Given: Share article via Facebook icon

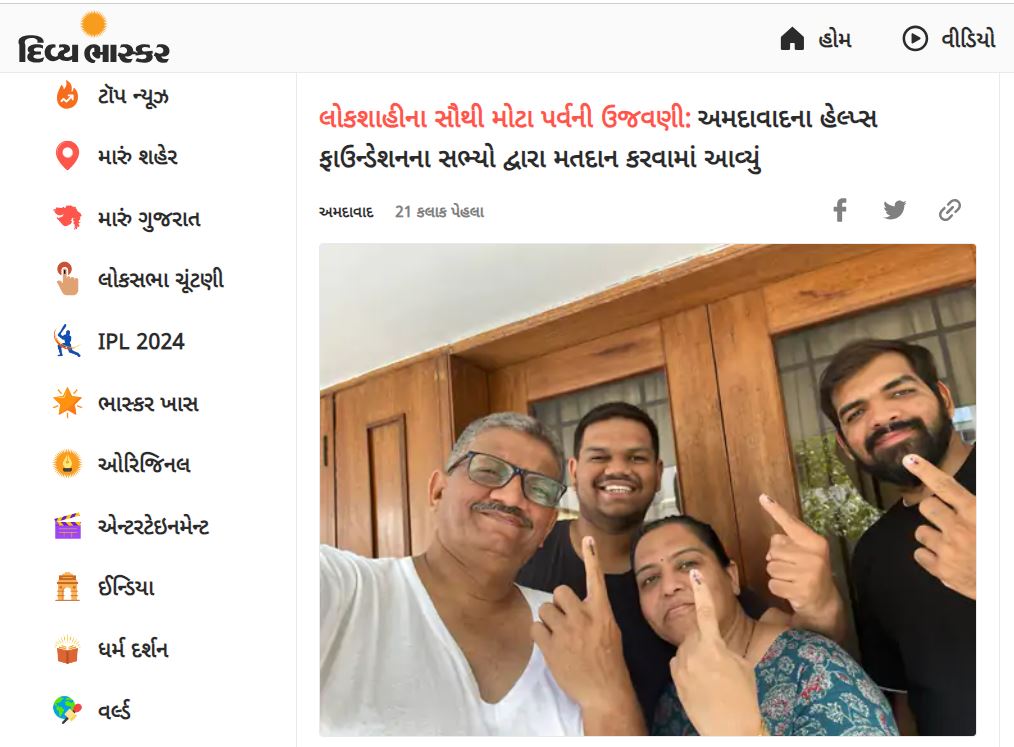Looking at the screenshot, I should [x=840, y=210].
